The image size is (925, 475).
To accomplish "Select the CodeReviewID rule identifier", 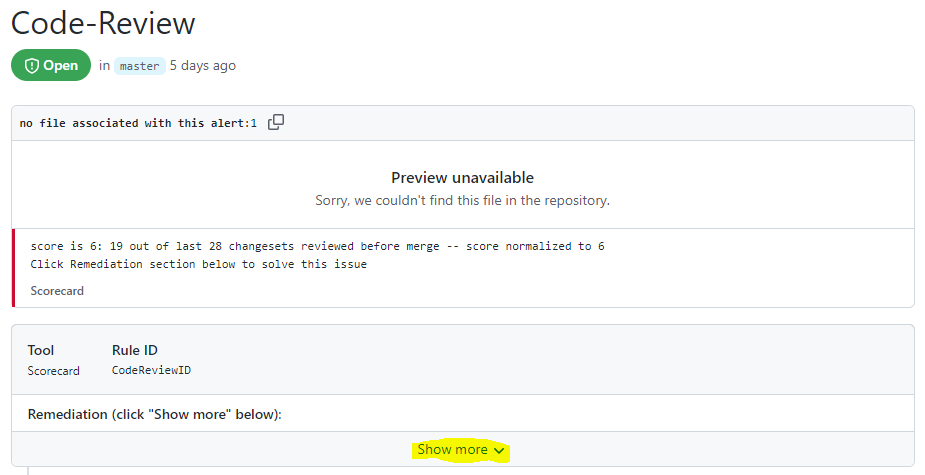I will 151,371.
